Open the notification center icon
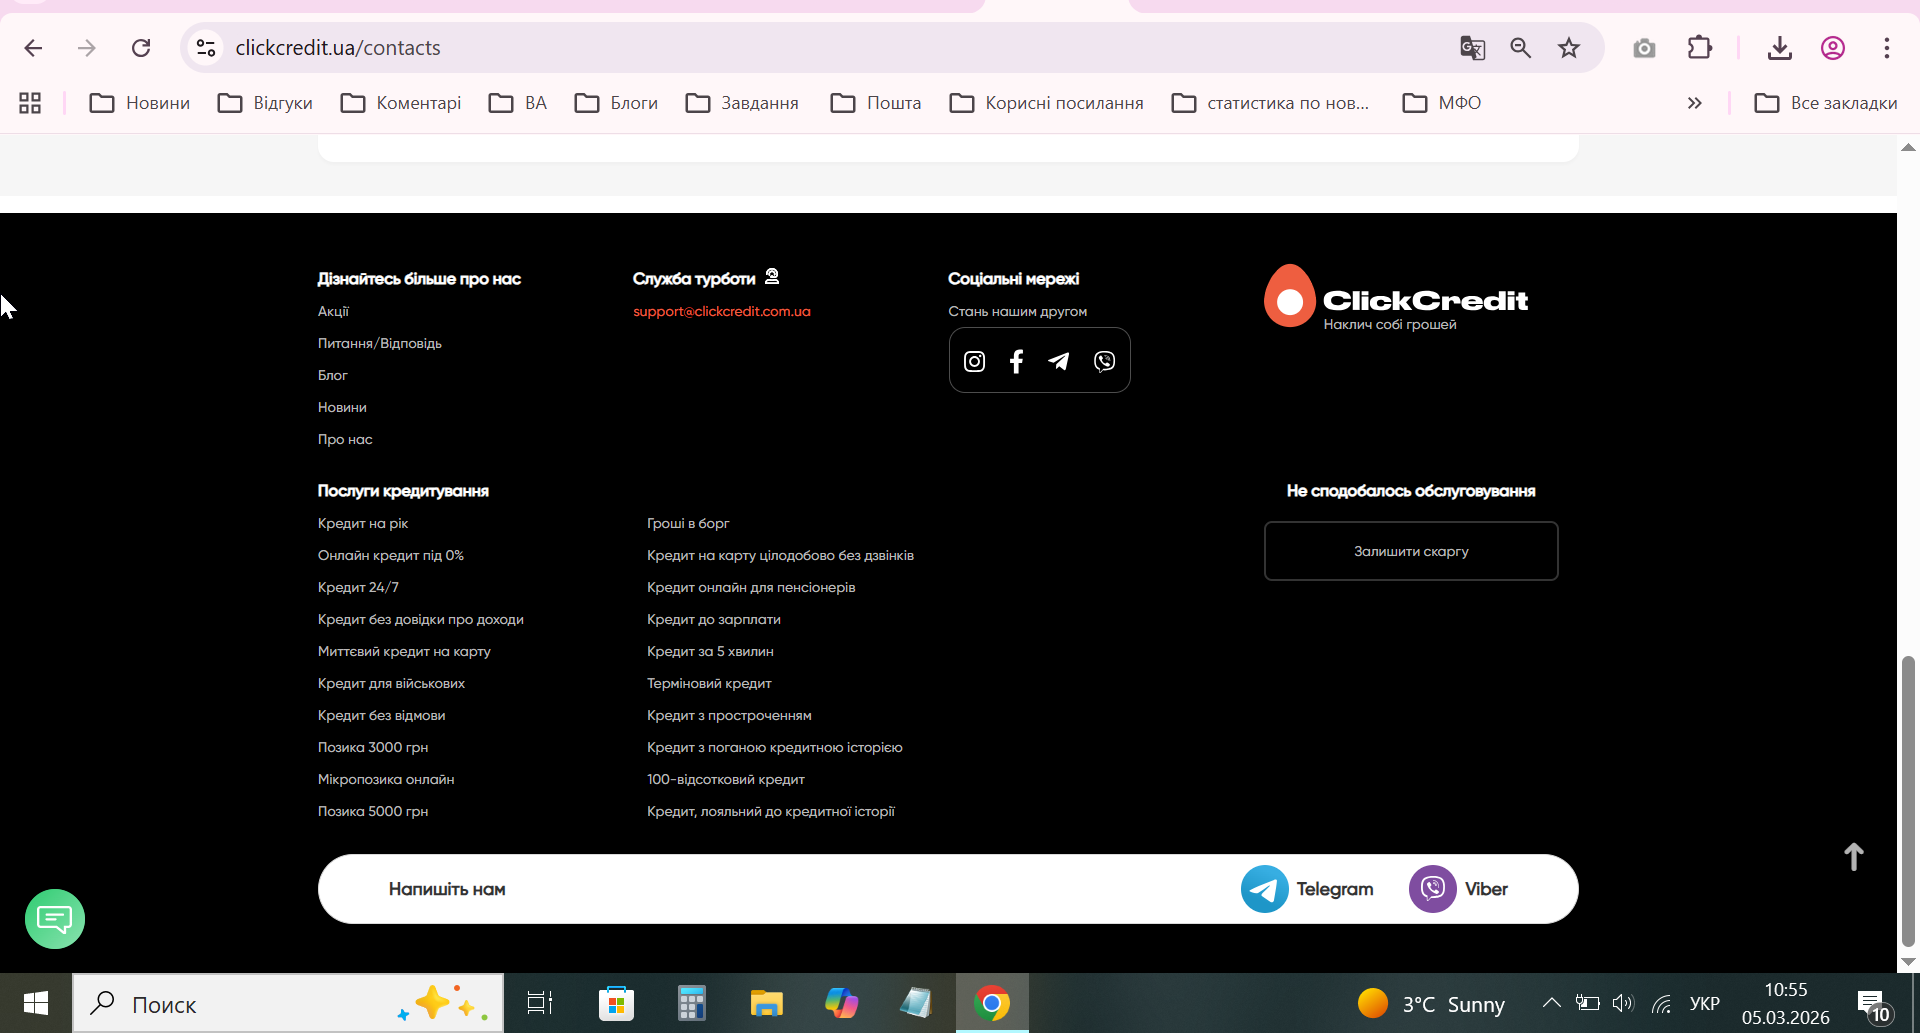 click(x=1872, y=1004)
